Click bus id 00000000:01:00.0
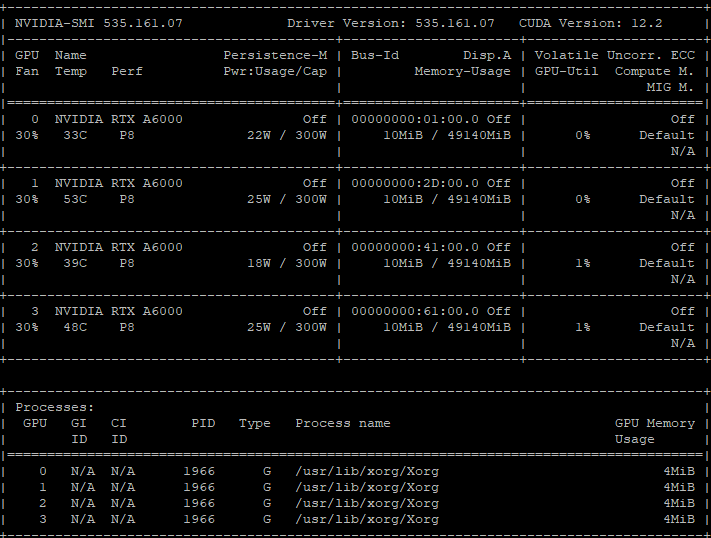Screen dimensions: 711x538 (x=414, y=119)
